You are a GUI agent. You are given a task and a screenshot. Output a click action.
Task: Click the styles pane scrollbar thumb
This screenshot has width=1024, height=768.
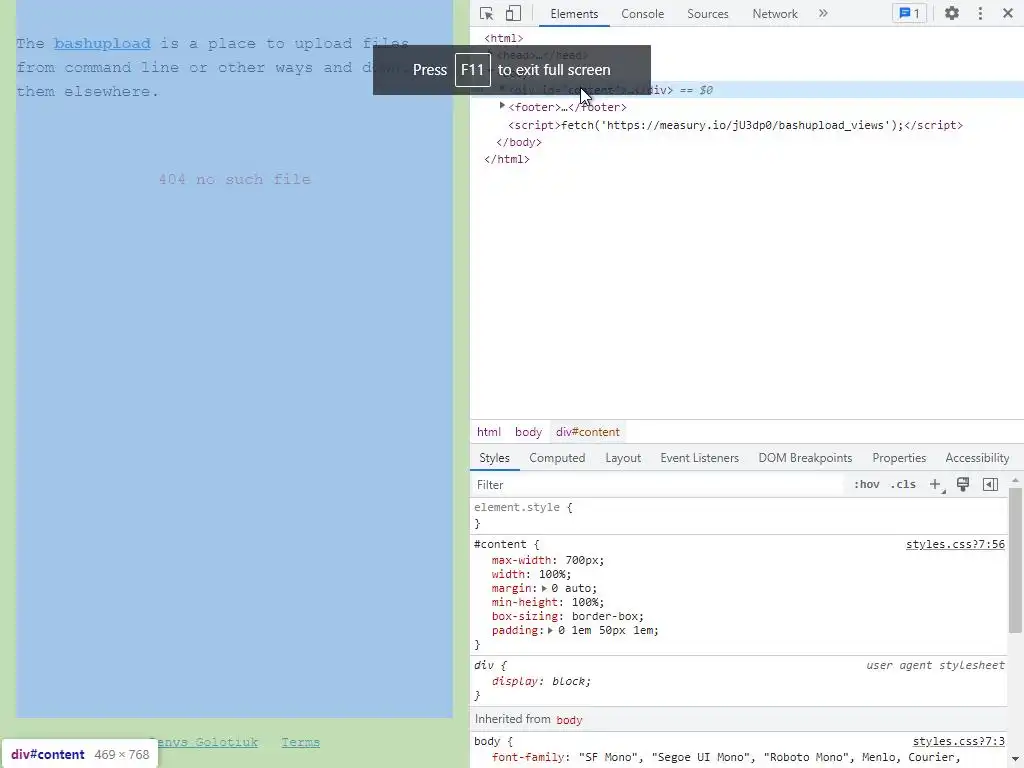click(x=1015, y=560)
